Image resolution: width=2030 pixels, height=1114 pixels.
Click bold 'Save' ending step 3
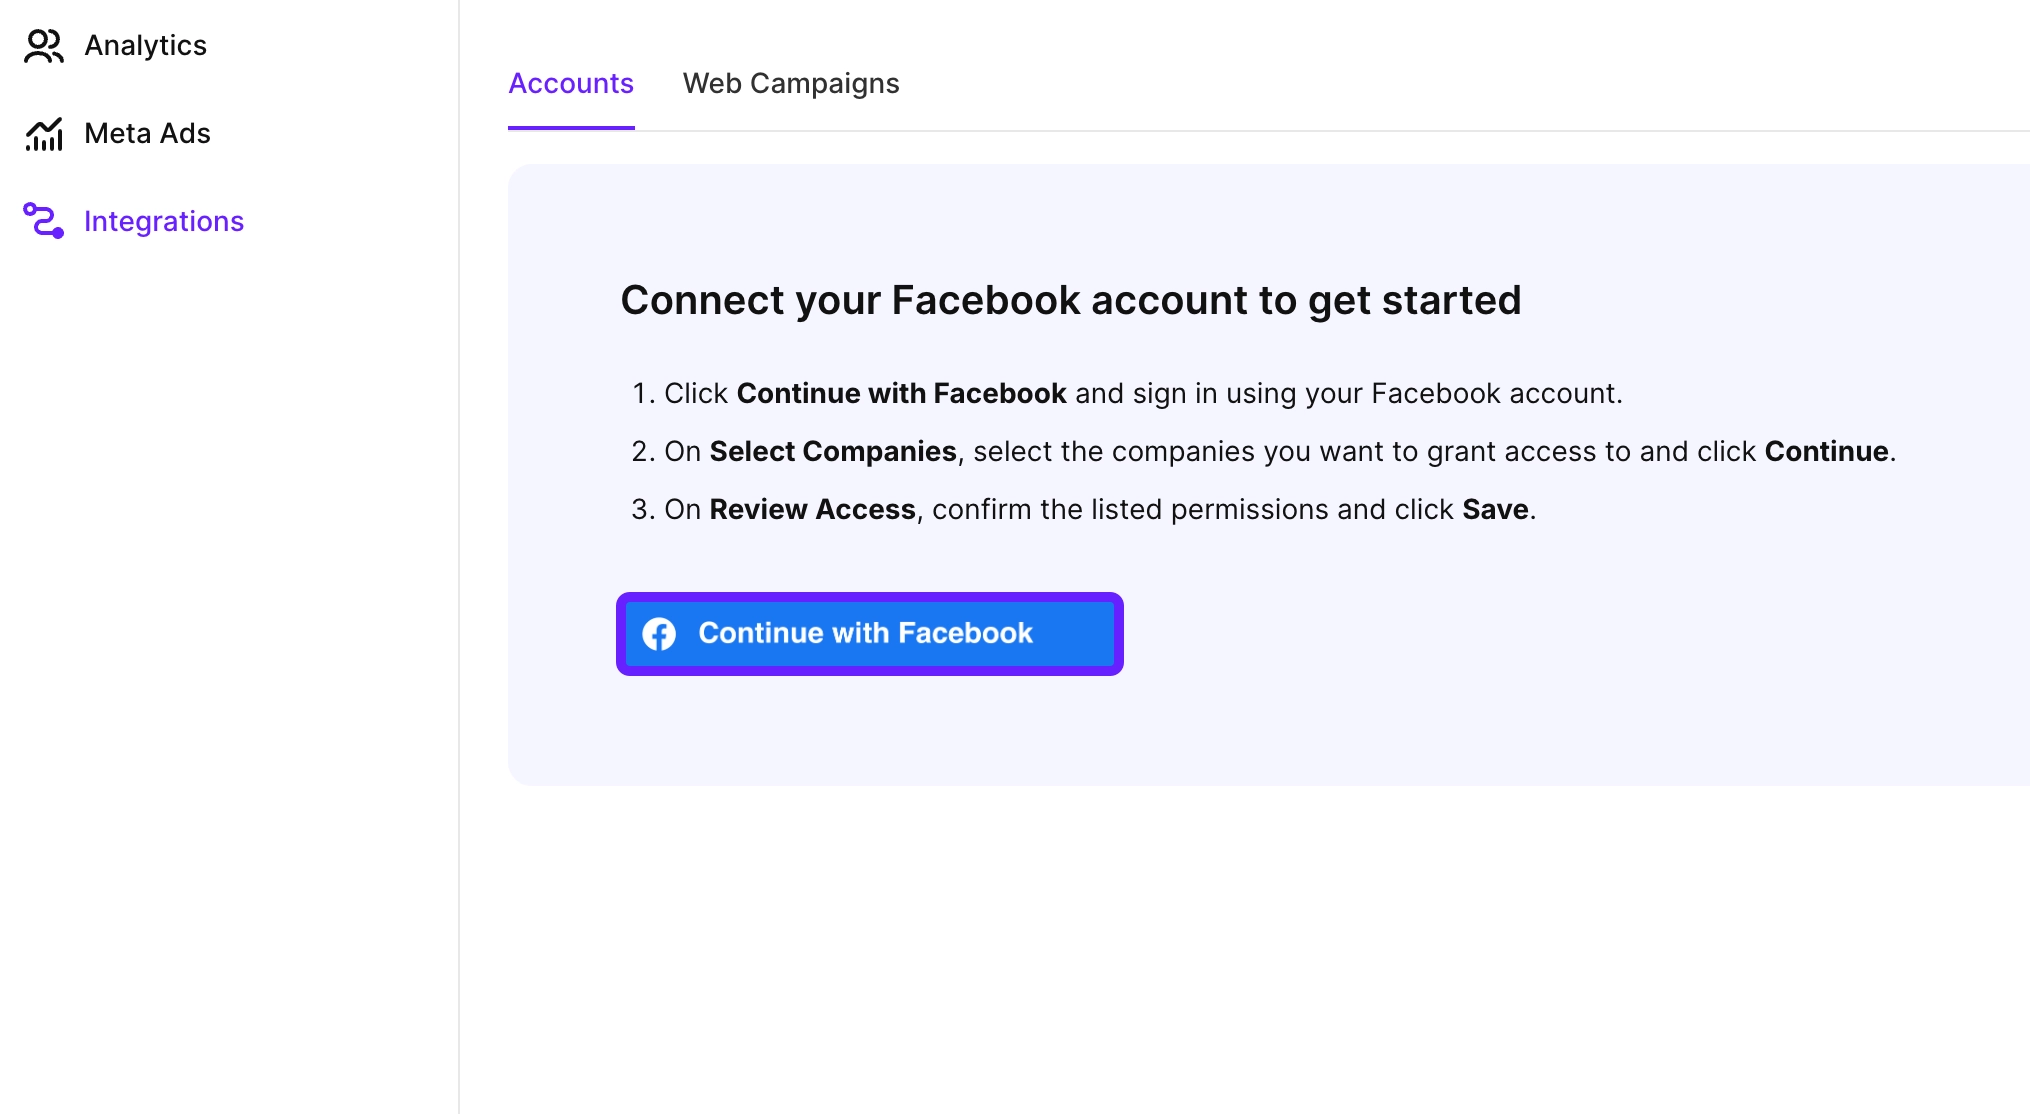coord(1495,510)
